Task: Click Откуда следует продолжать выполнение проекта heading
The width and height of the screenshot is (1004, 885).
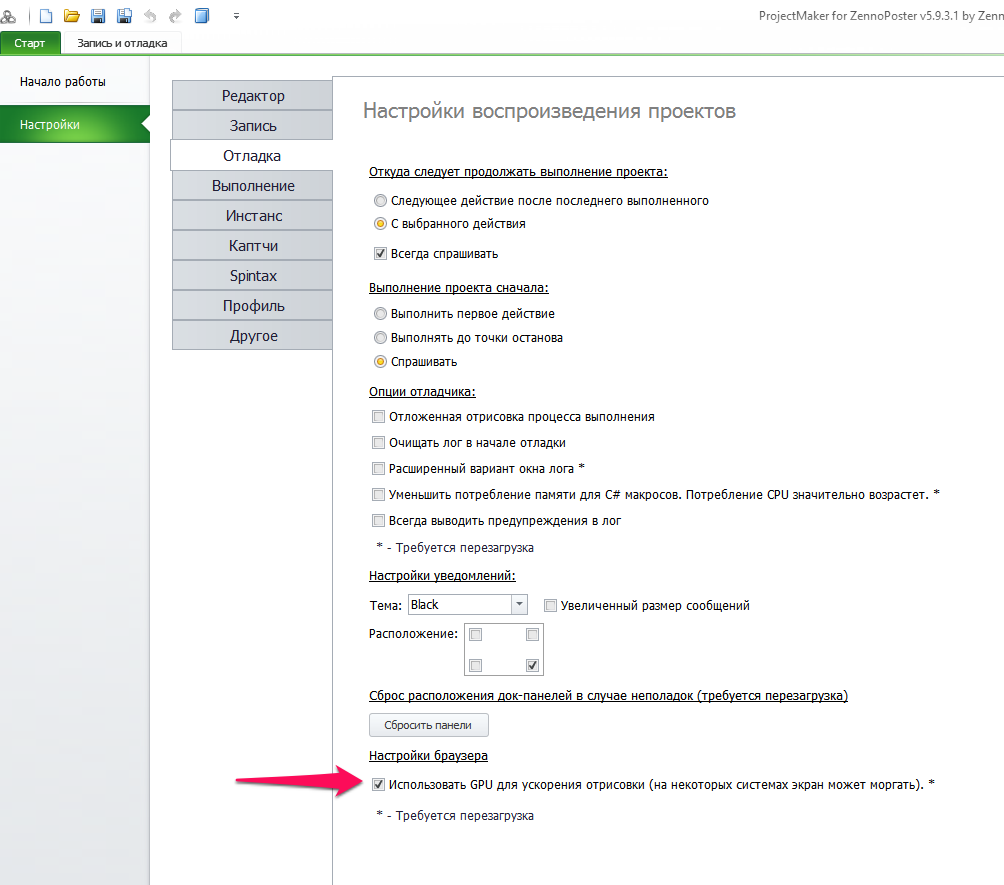Action: [x=518, y=172]
